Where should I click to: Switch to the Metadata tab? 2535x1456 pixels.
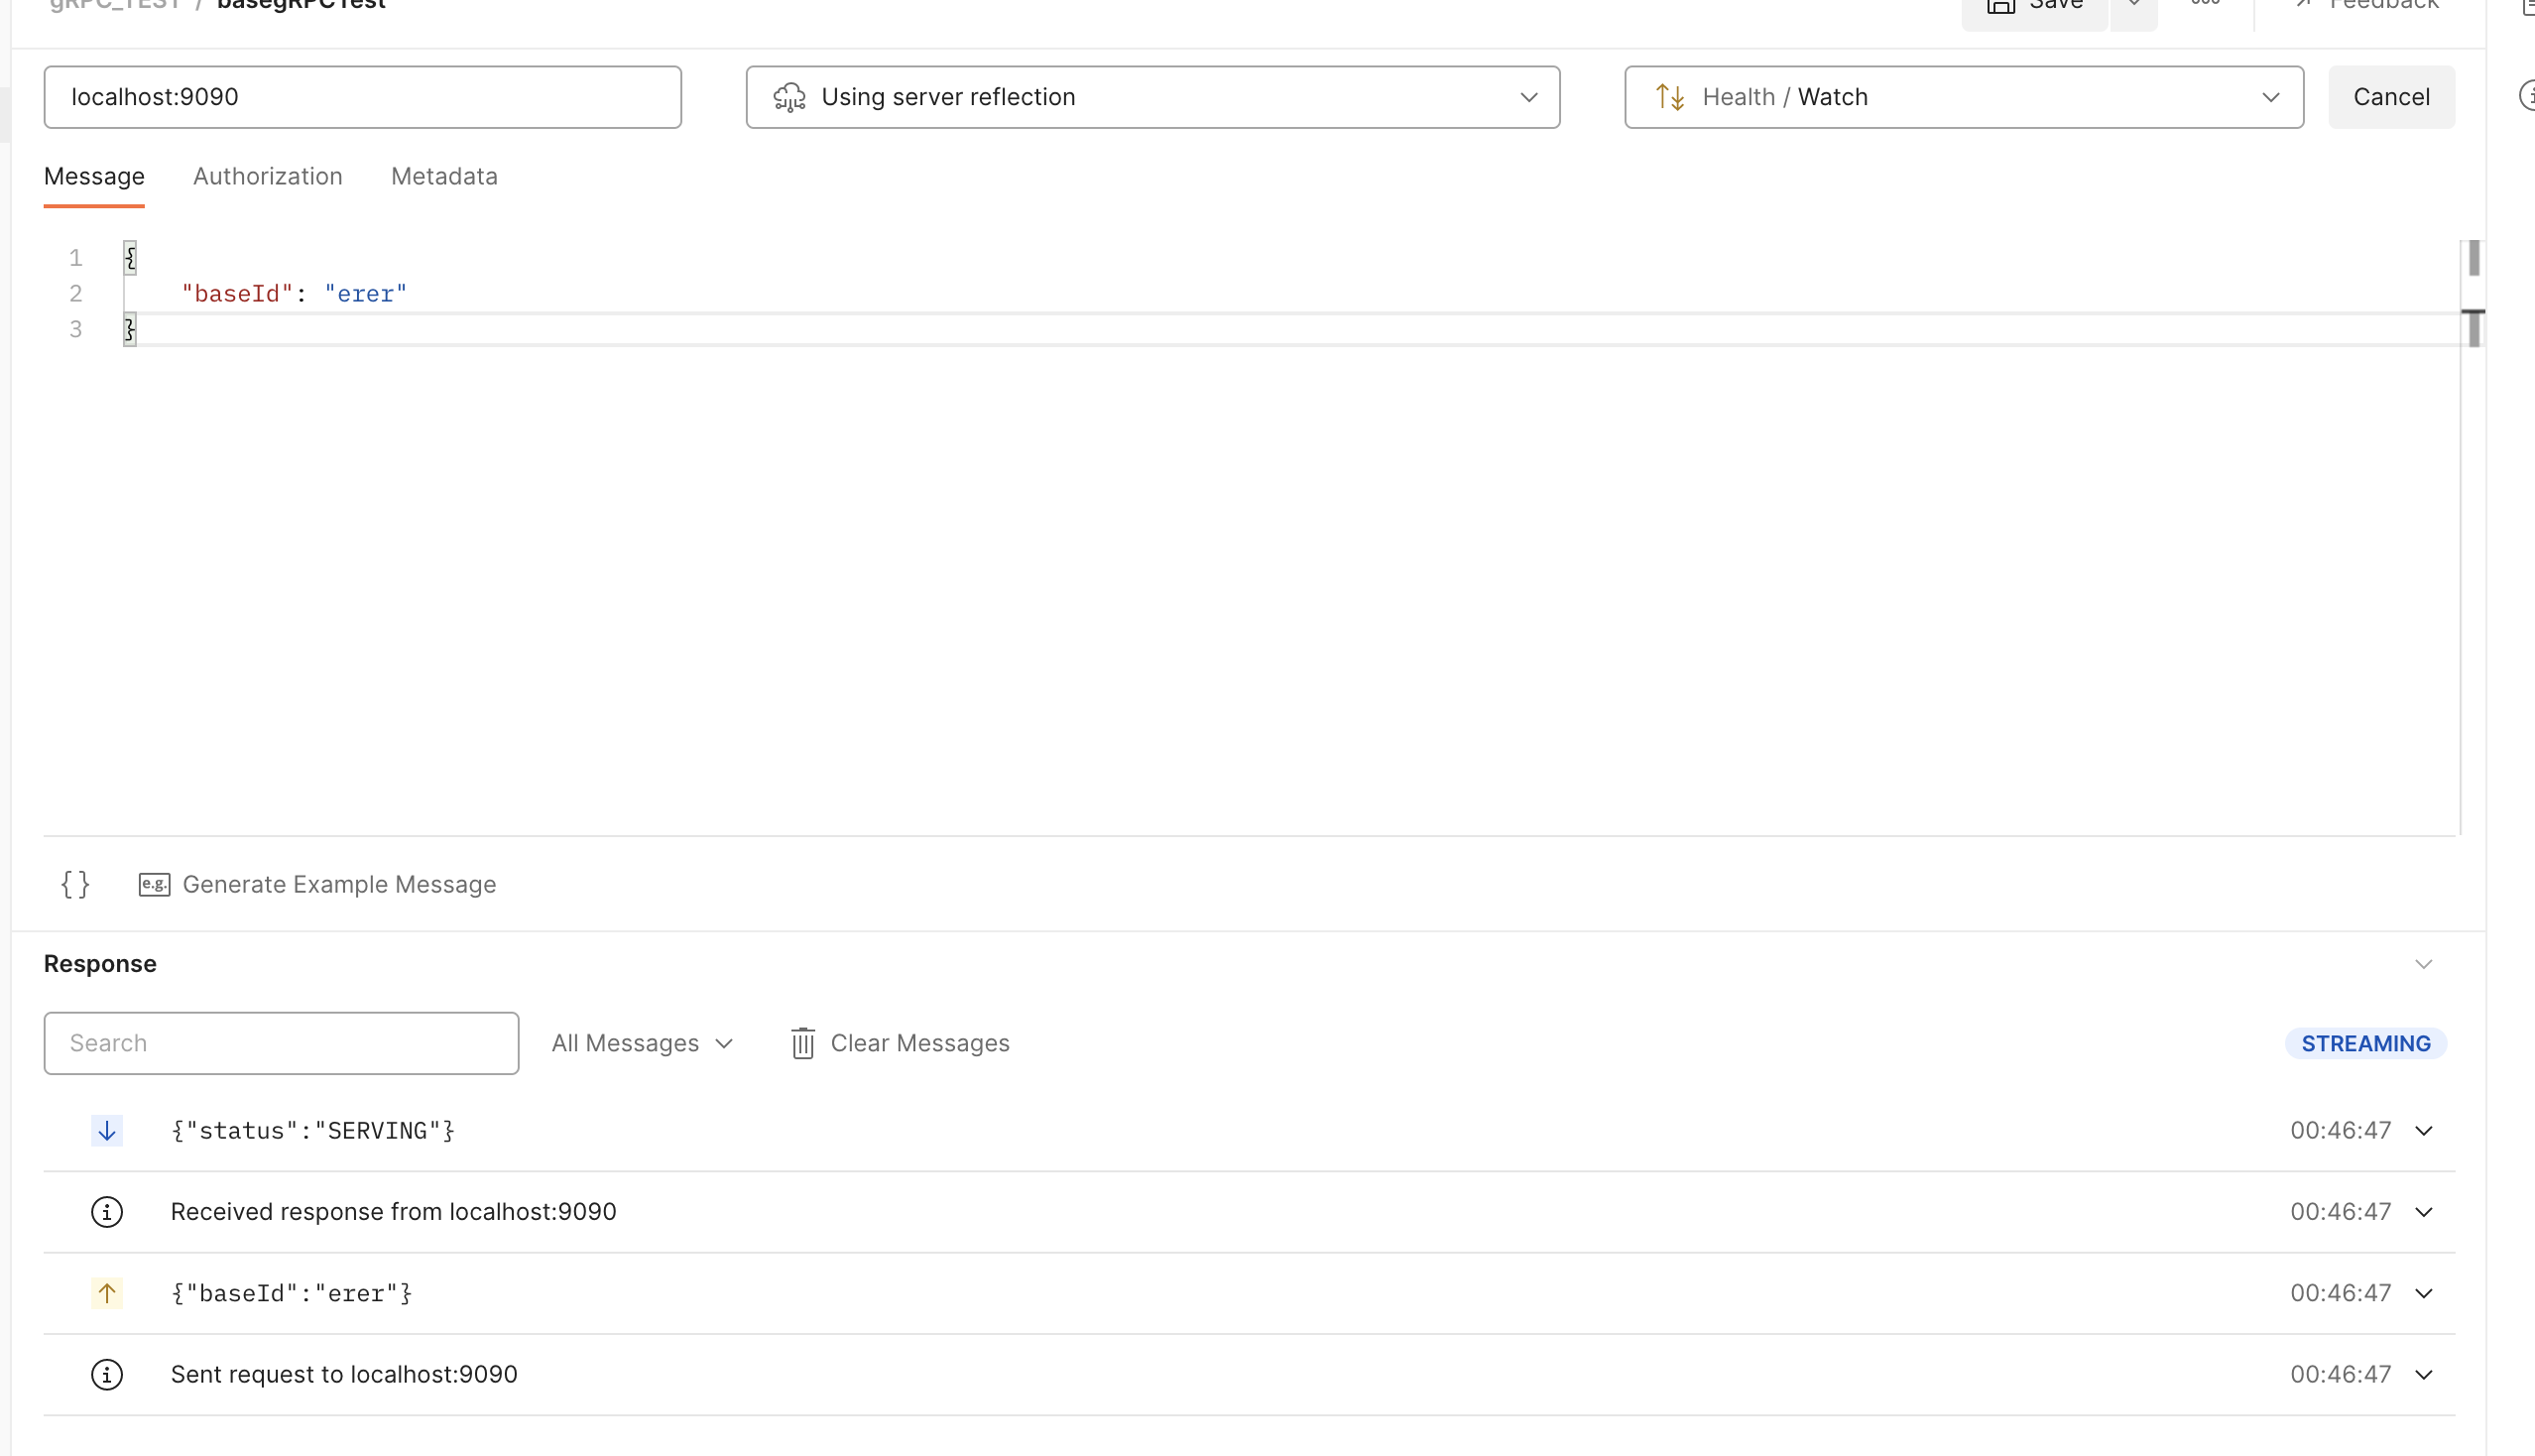444,176
